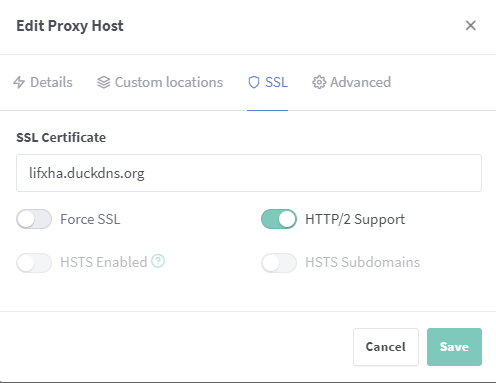Click the HSTS Subdomains label
The height and width of the screenshot is (383, 496).
pos(363,262)
